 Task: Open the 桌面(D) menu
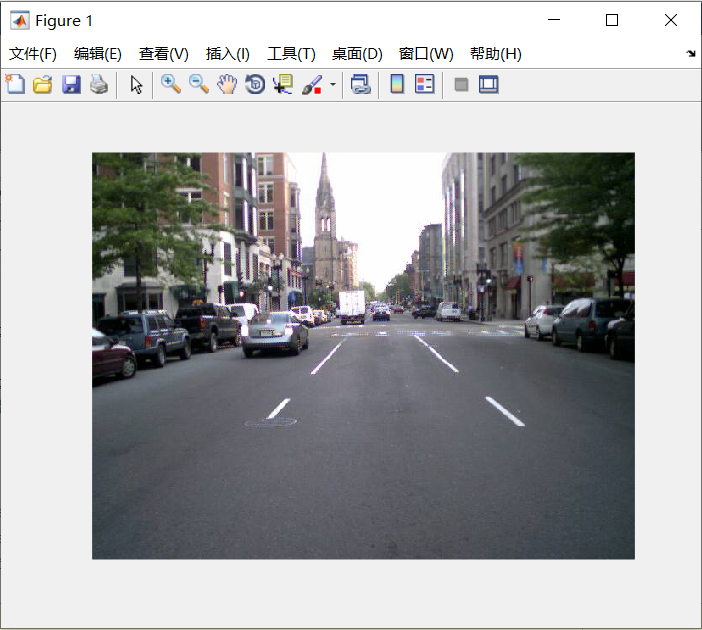tap(357, 54)
